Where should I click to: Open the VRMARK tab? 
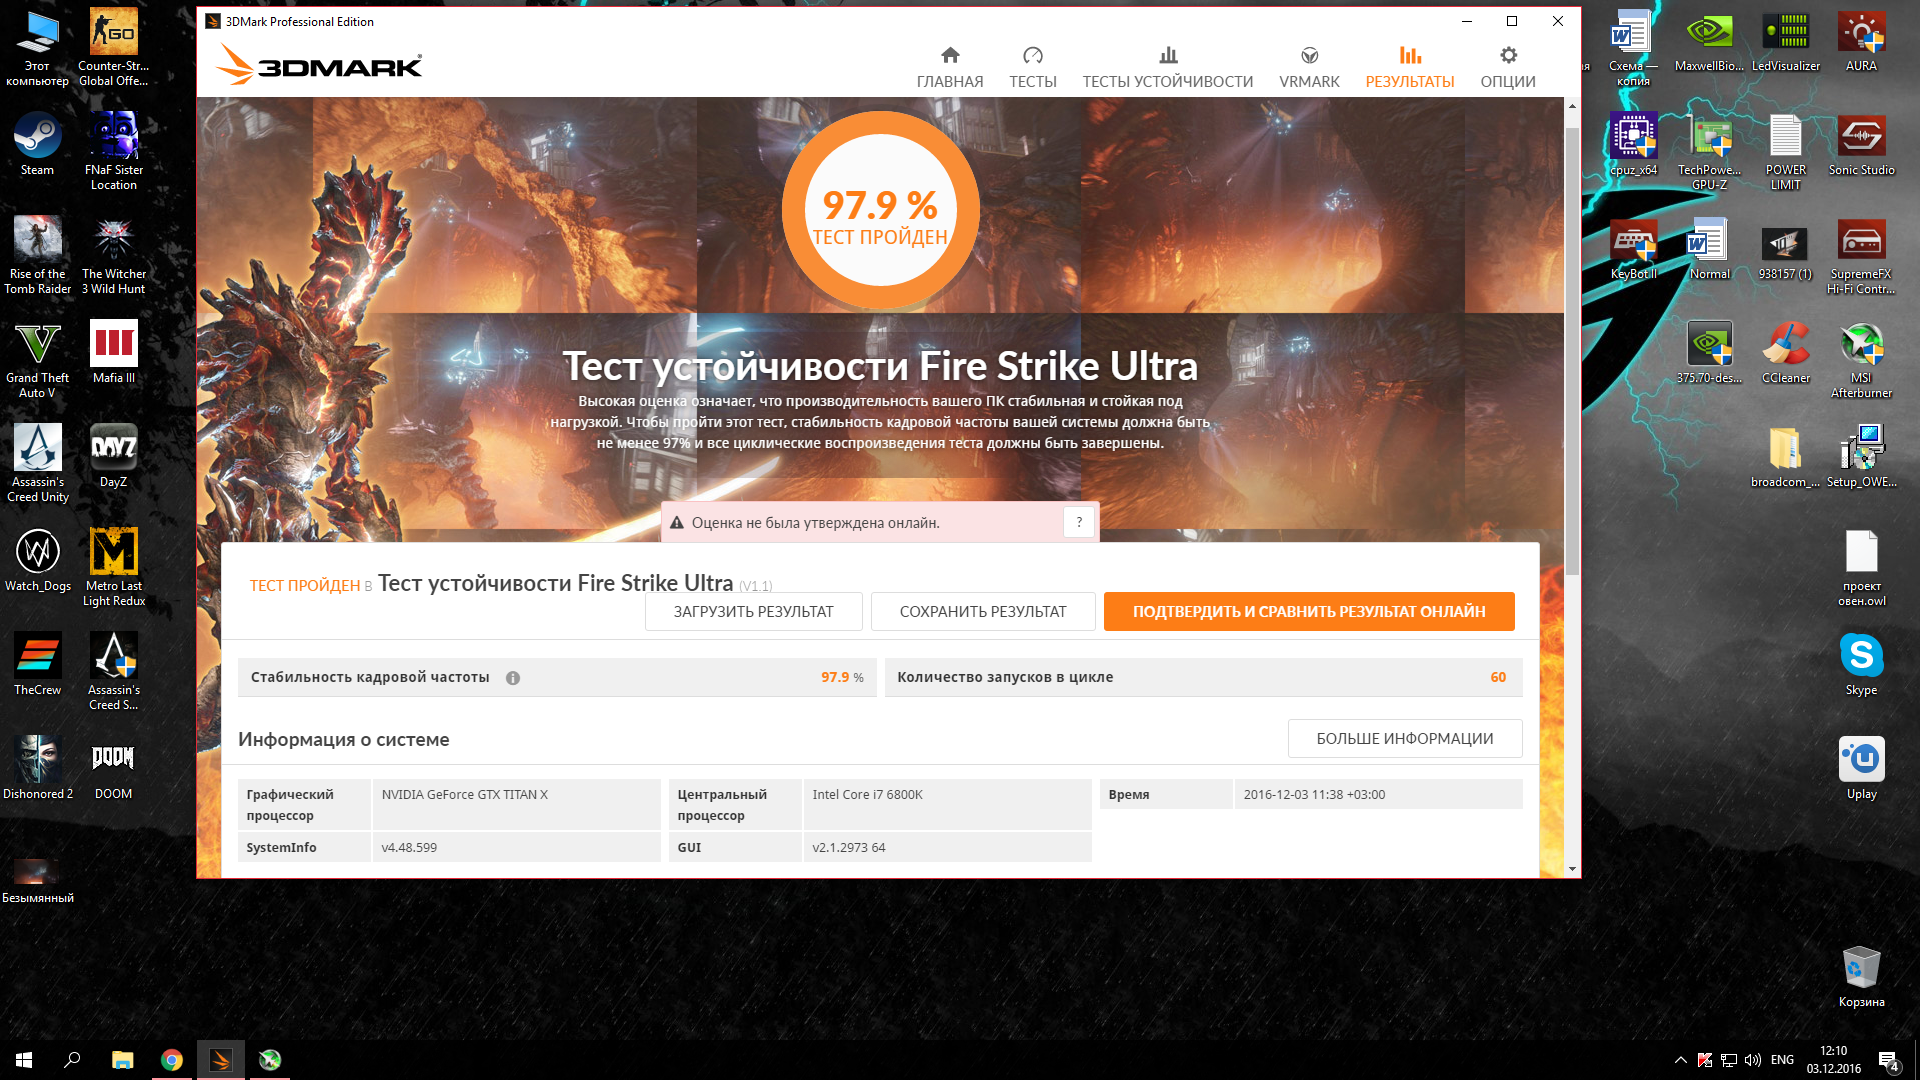[1308, 67]
